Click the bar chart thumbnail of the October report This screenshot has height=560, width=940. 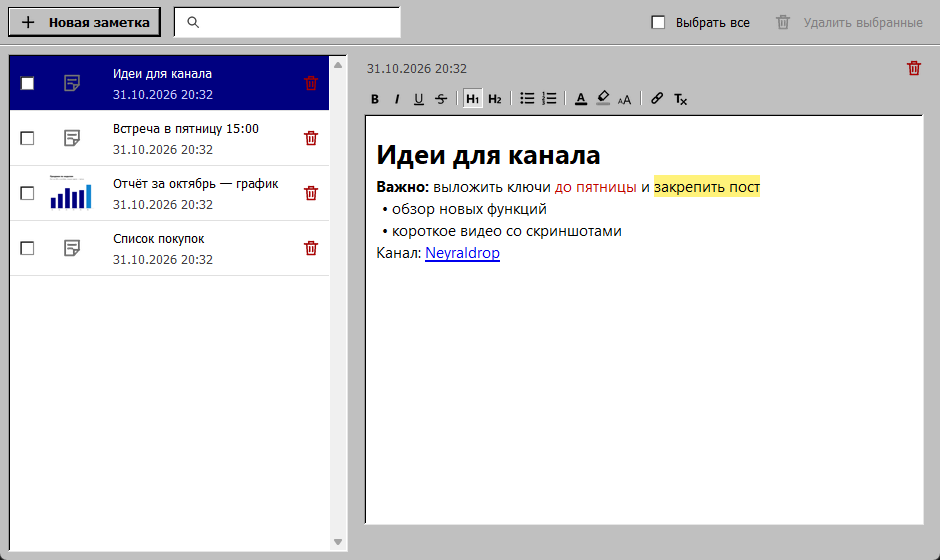point(71,192)
